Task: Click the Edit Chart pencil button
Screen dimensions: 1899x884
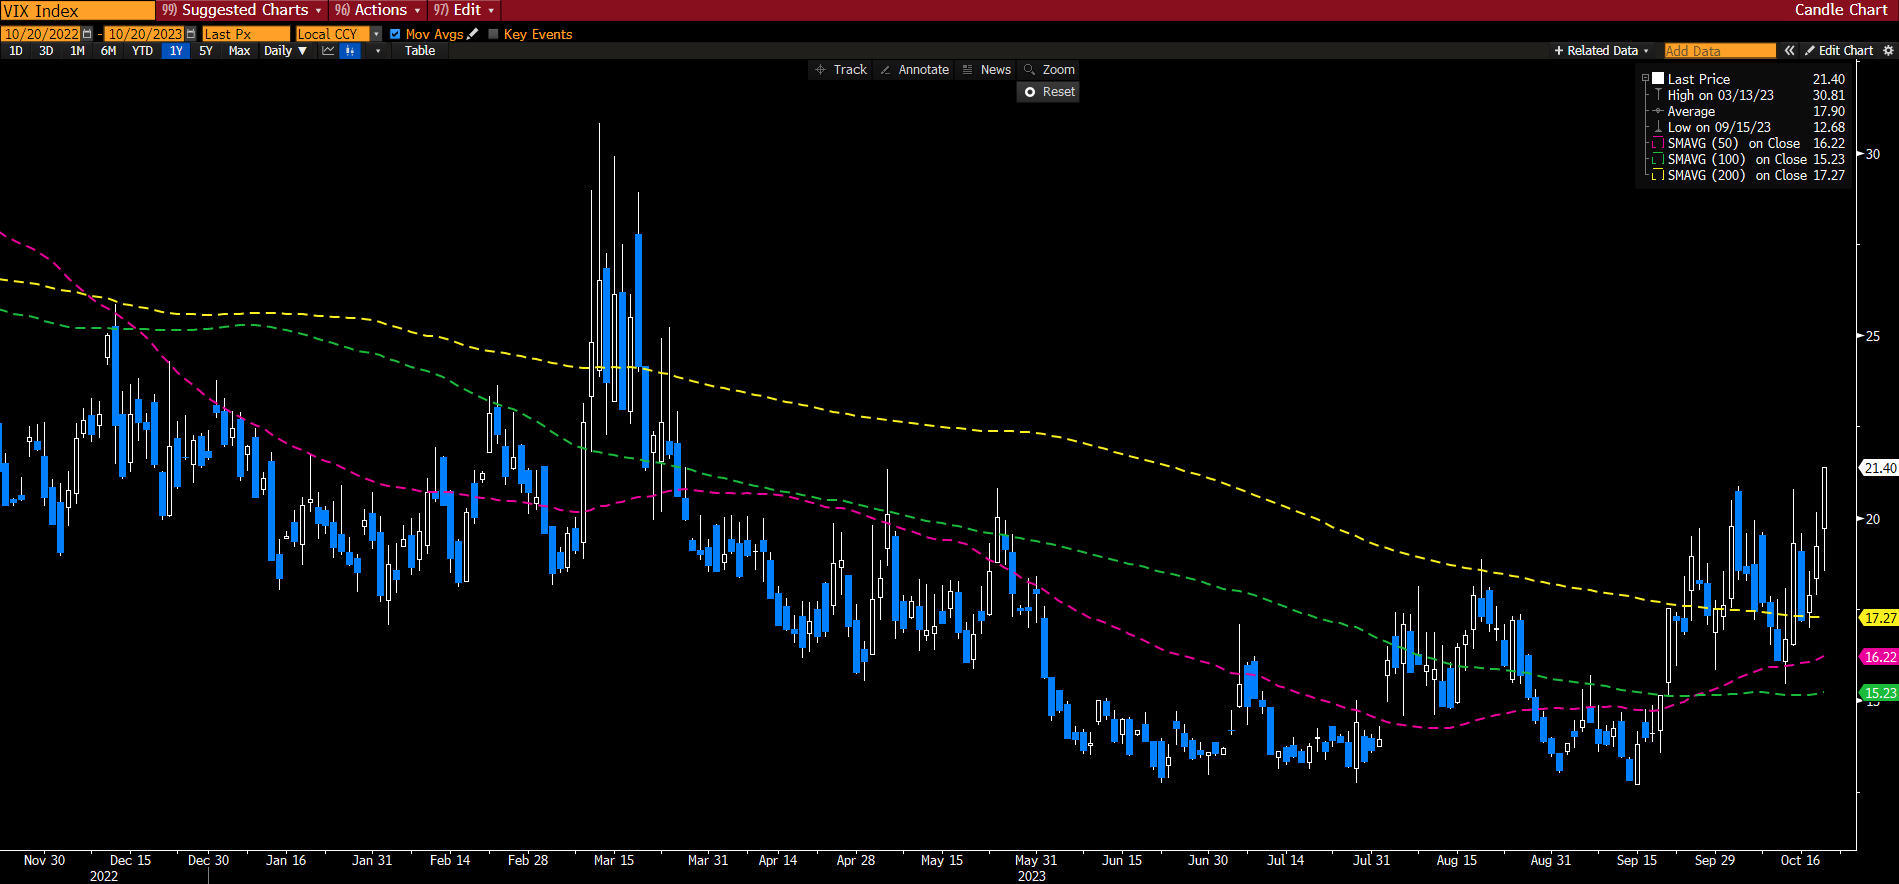Action: click(x=1839, y=50)
